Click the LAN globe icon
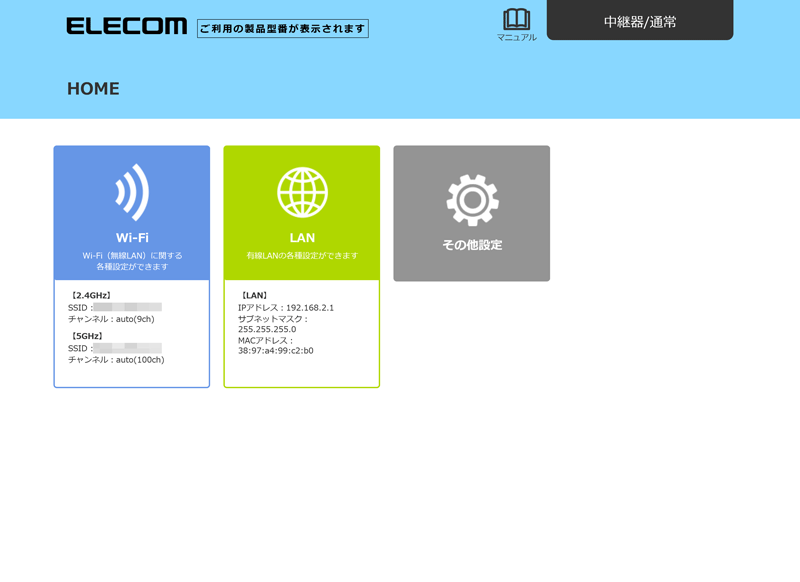The width and height of the screenshot is (800, 582). click(x=302, y=192)
